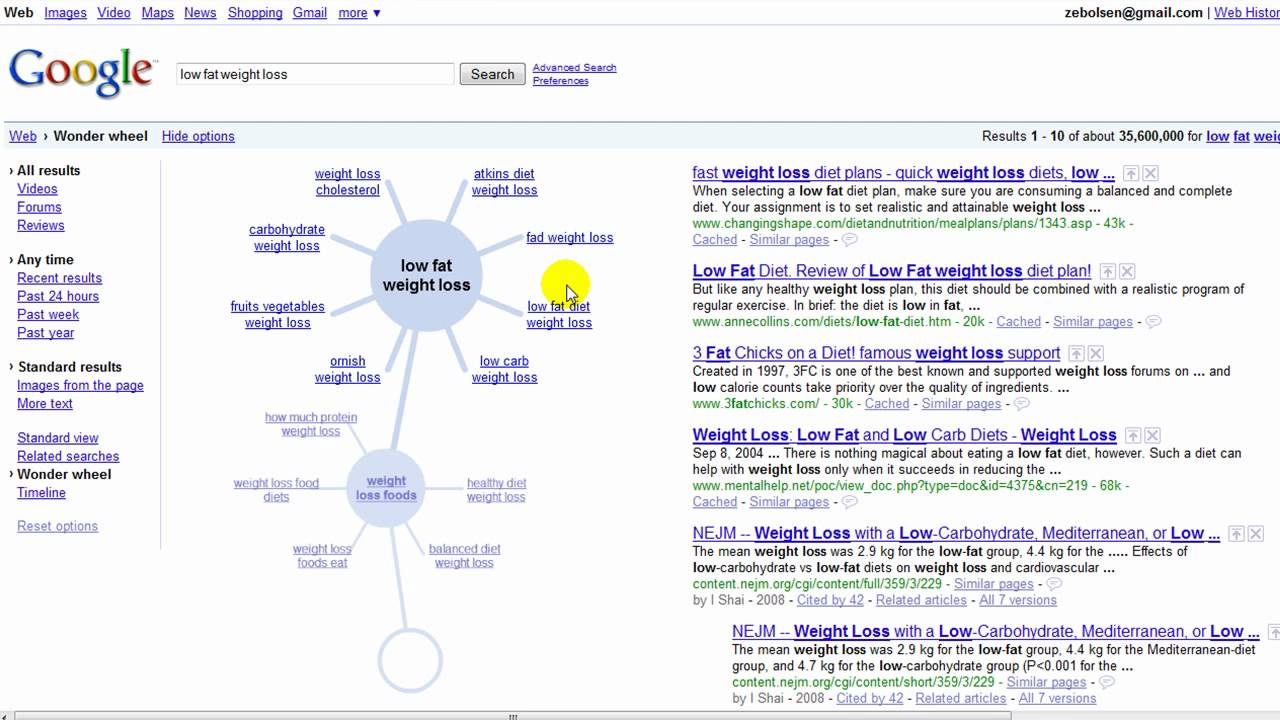
Task: Select faded 'healthy diet weight loss' spoke
Action: [496, 490]
